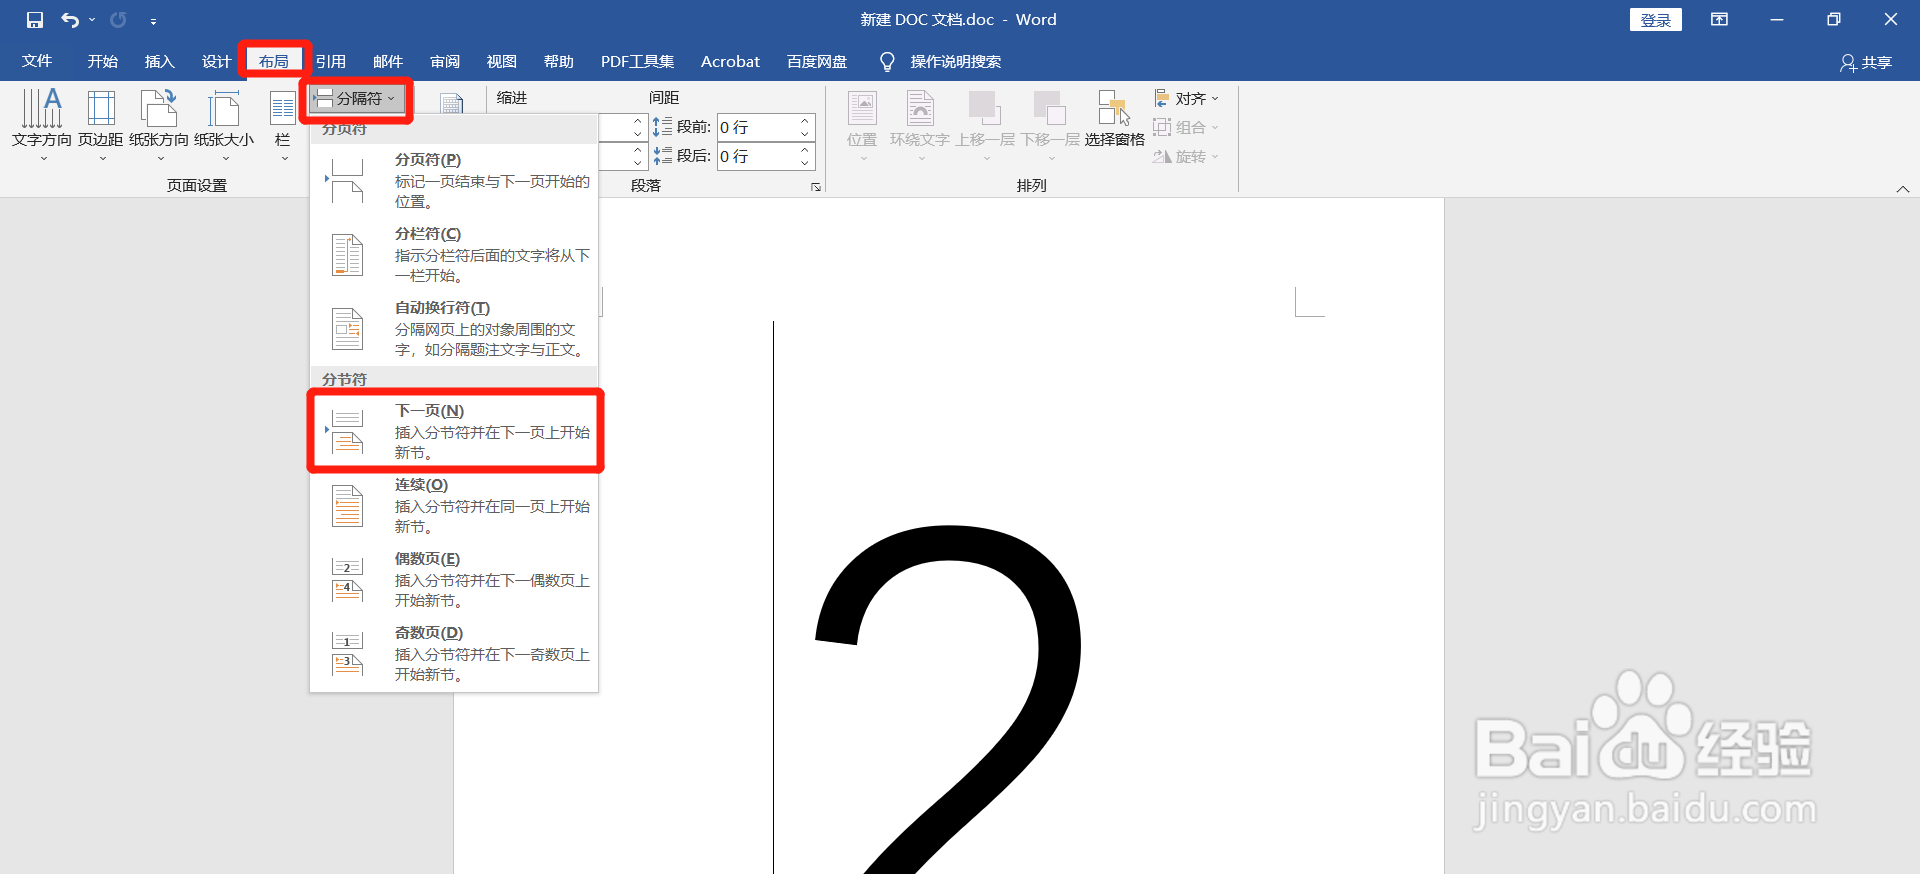Image resolution: width=1920 pixels, height=874 pixels.
Task: Open the 文件 tab
Action: click(37, 61)
